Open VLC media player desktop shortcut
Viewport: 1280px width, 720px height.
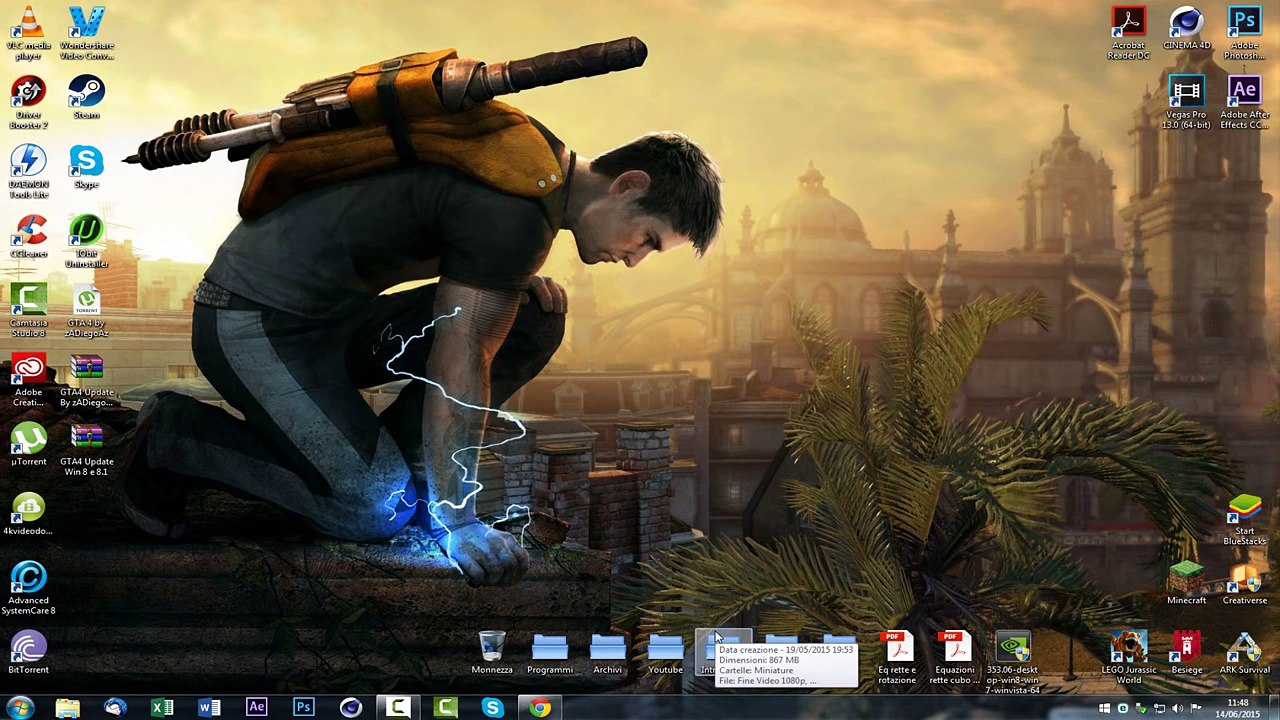pos(29,24)
